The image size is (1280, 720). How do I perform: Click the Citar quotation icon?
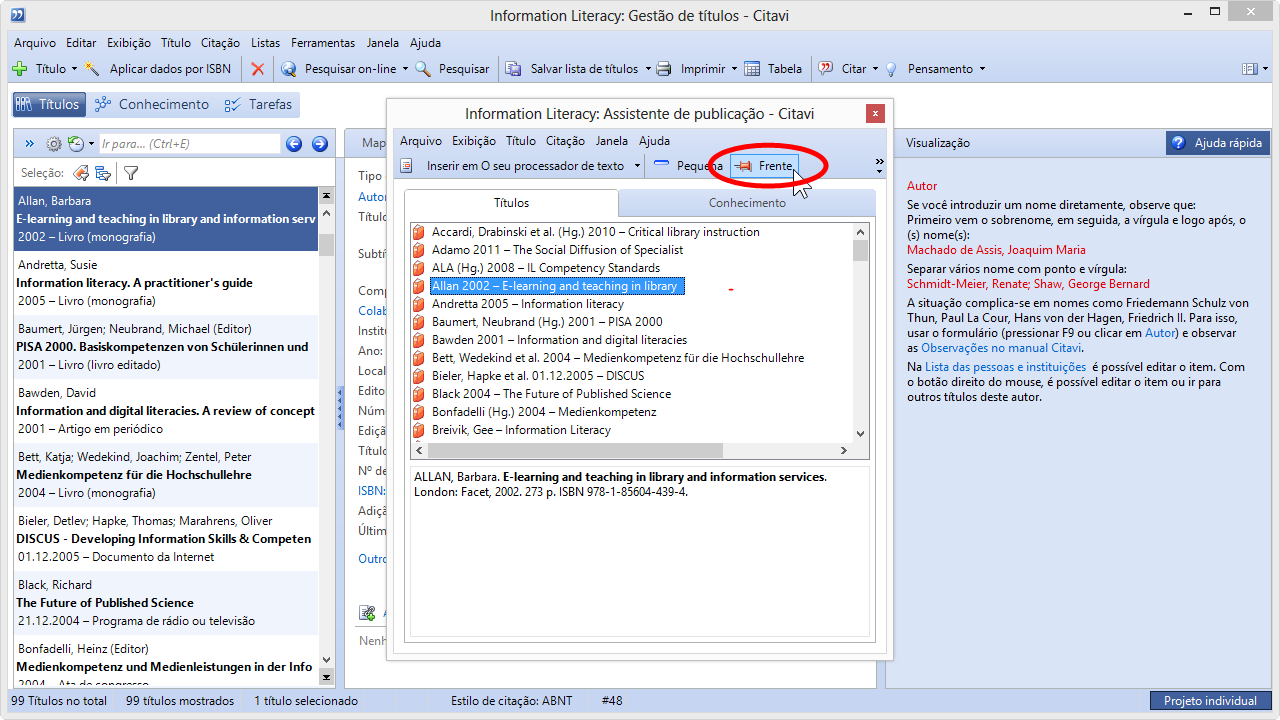point(826,69)
